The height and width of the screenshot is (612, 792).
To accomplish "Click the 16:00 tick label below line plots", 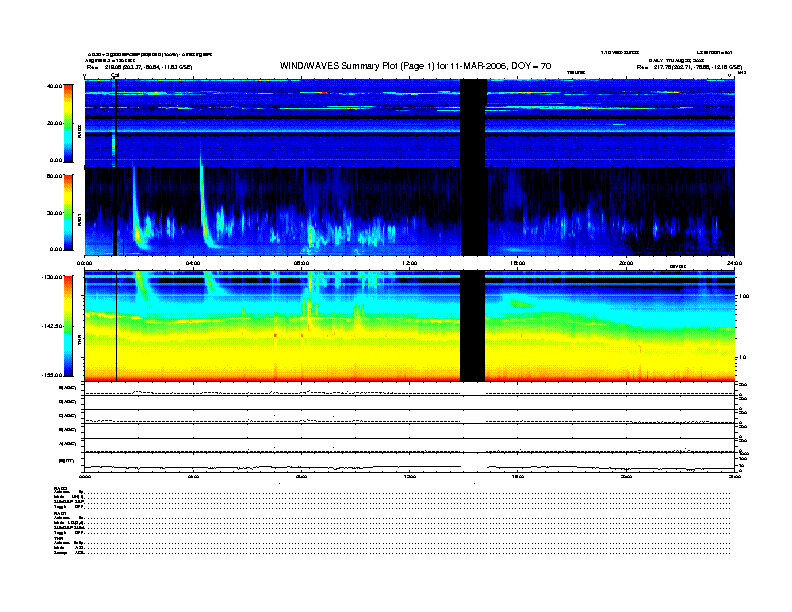I will (518, 477).
